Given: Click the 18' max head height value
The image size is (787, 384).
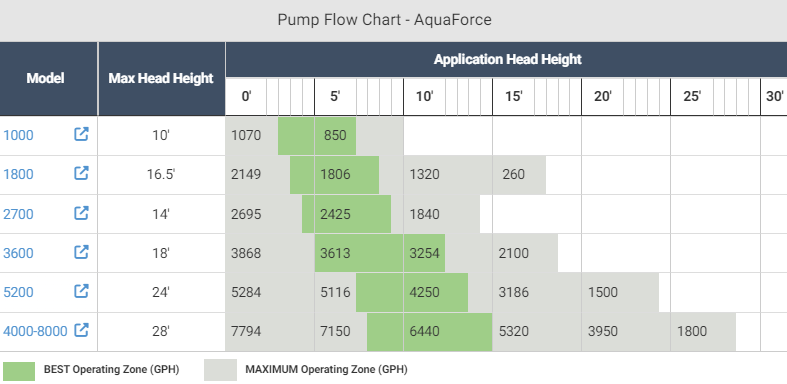Looking at the screenshot, I should (161, 253).
